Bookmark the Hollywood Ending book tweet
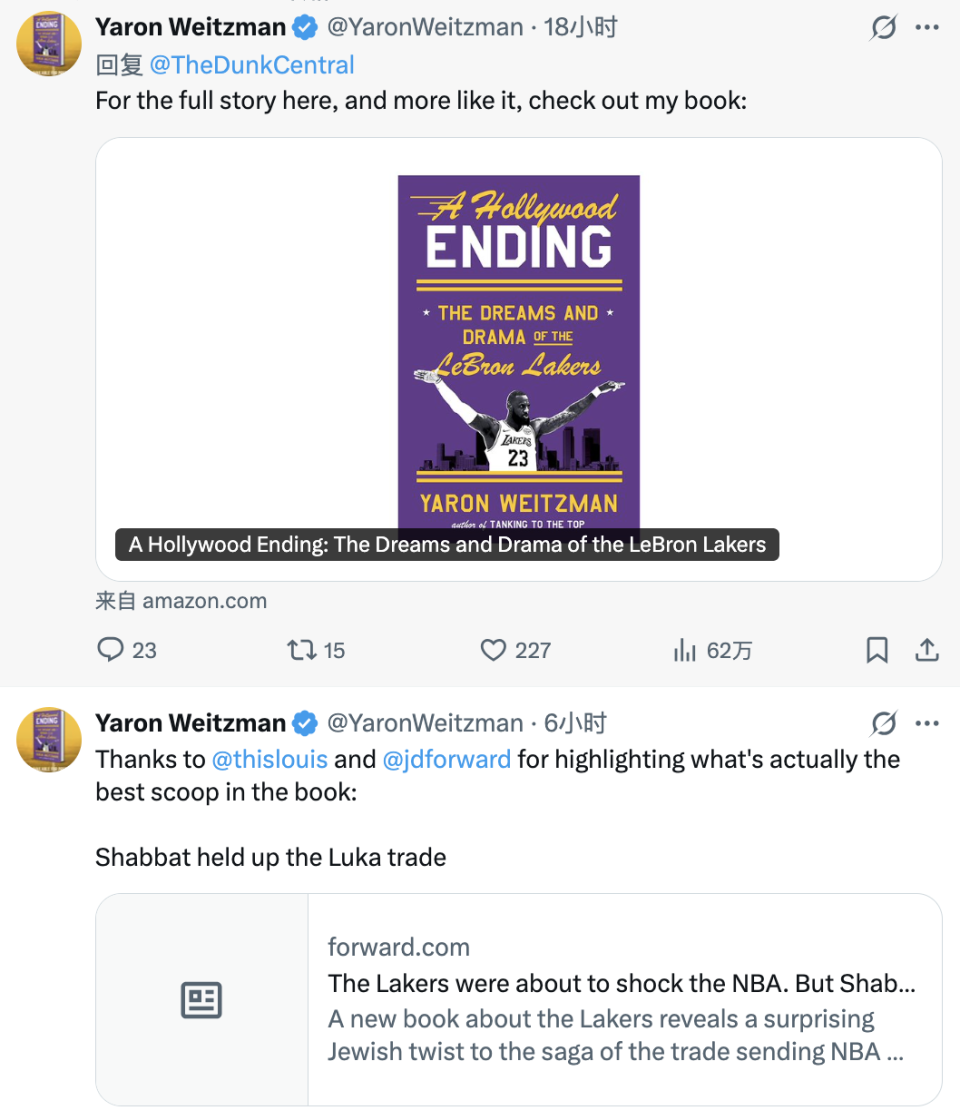 (877, 651)
